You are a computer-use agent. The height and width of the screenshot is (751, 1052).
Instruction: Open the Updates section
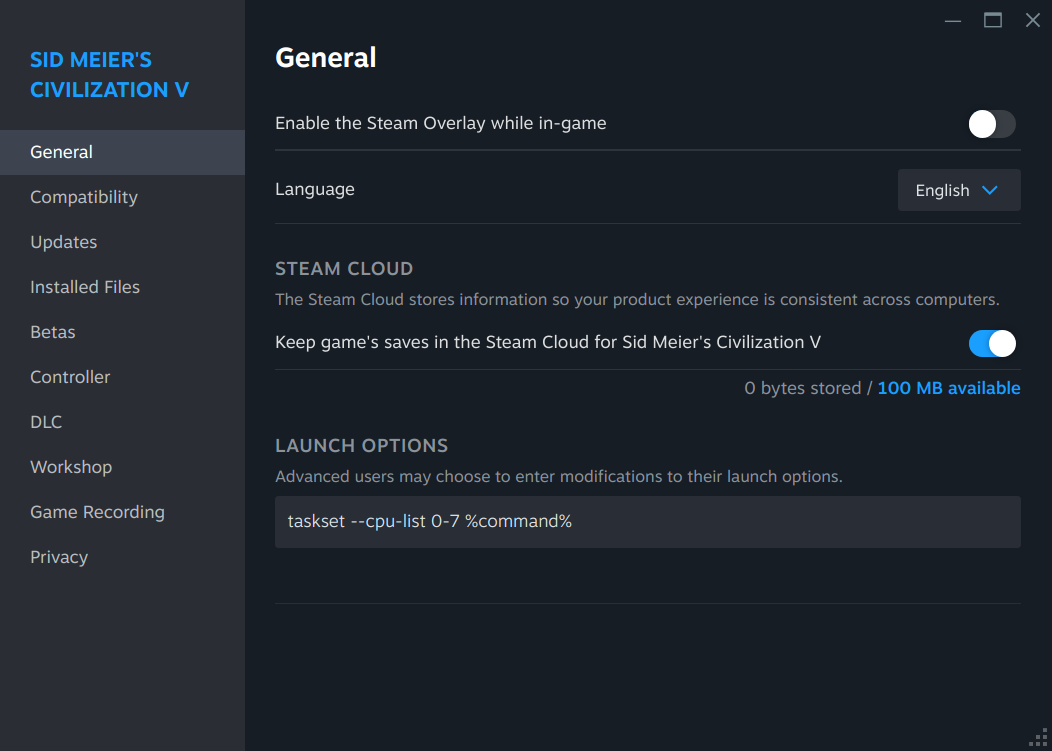(x=63, y=241)
